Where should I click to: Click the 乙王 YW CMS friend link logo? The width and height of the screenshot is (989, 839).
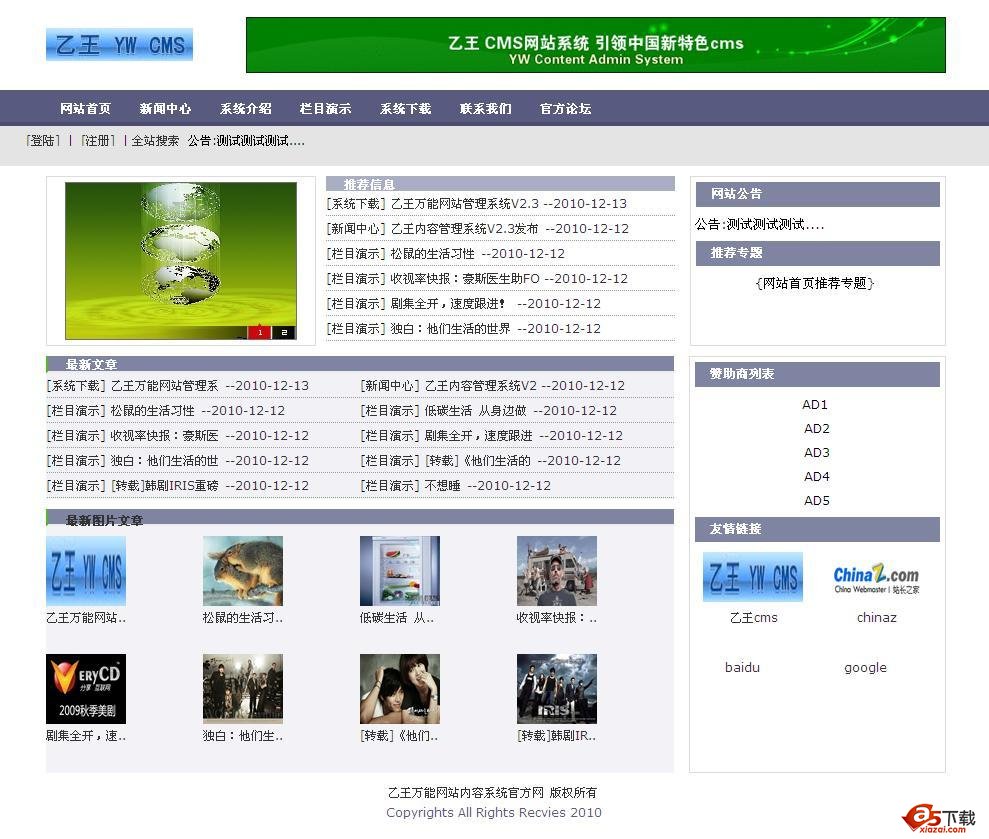point(753,577)
